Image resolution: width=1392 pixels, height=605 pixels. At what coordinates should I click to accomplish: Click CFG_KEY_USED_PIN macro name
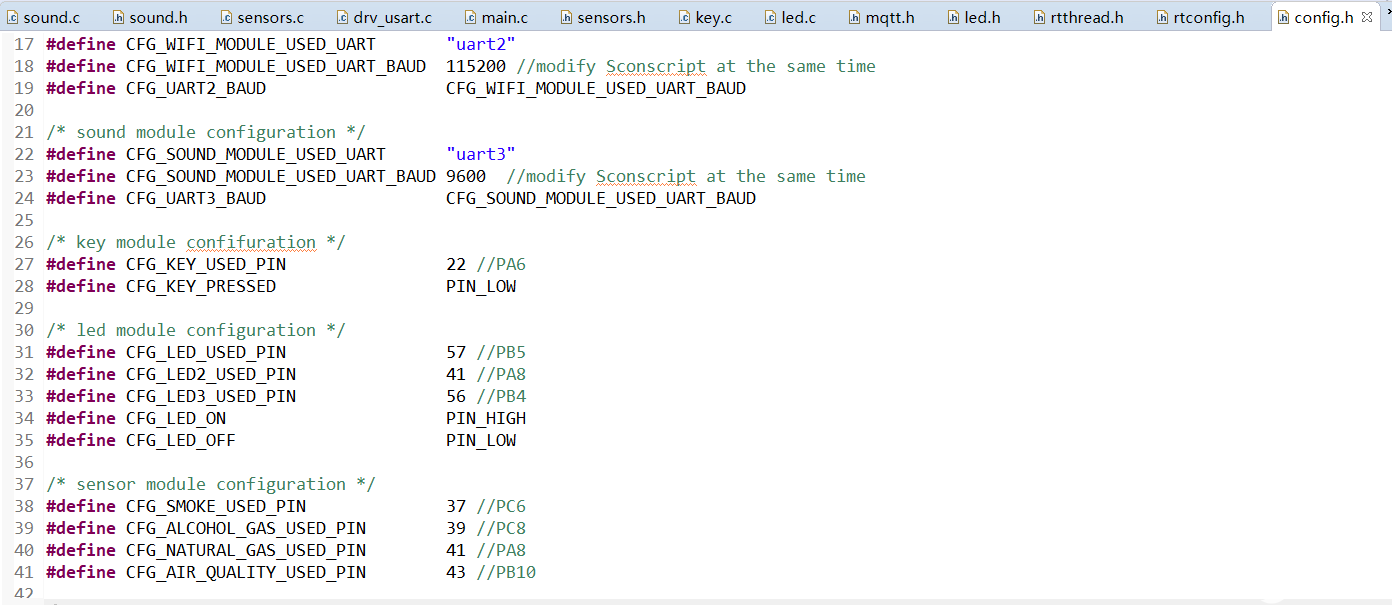pyautogui.click(x=206, y=264)
